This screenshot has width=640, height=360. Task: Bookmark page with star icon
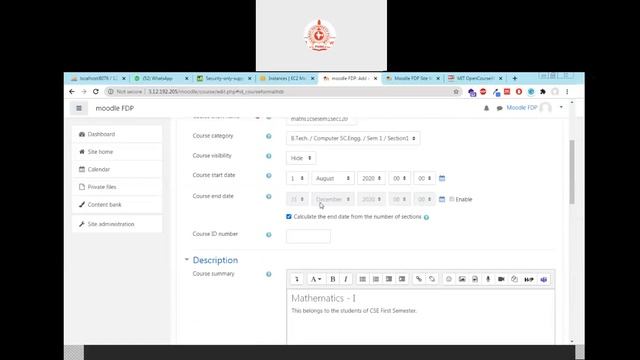(456, 92)
